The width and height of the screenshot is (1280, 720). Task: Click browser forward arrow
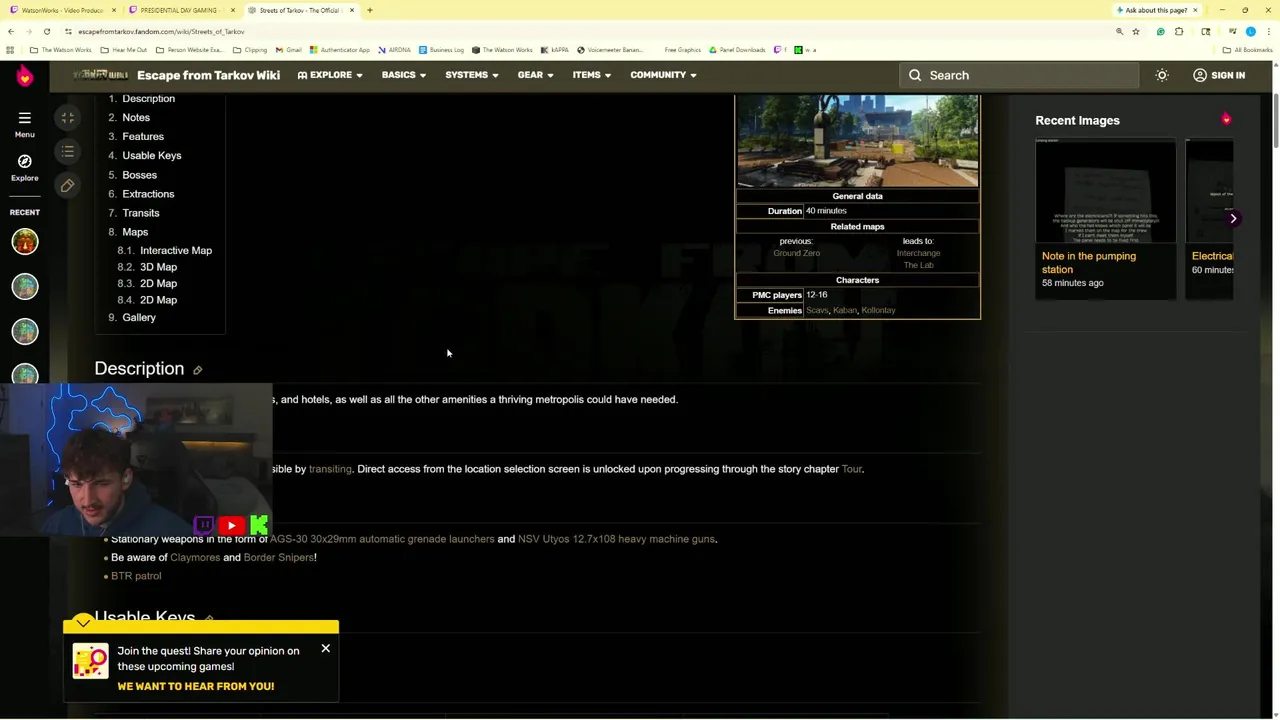(29, 32)
